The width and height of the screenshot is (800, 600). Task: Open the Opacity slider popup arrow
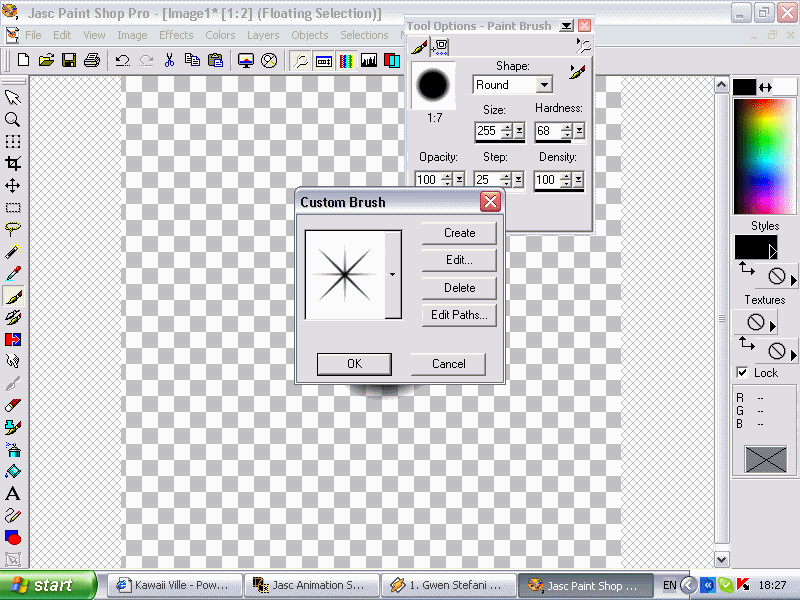[x=460, y=179]
